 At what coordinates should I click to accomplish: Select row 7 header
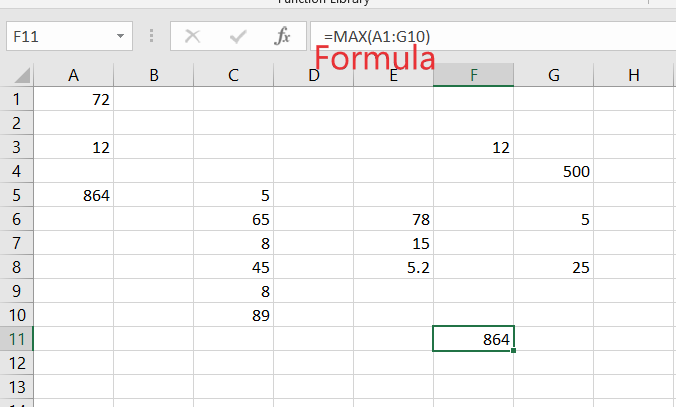pyautogui.click(x=17, y=243)
